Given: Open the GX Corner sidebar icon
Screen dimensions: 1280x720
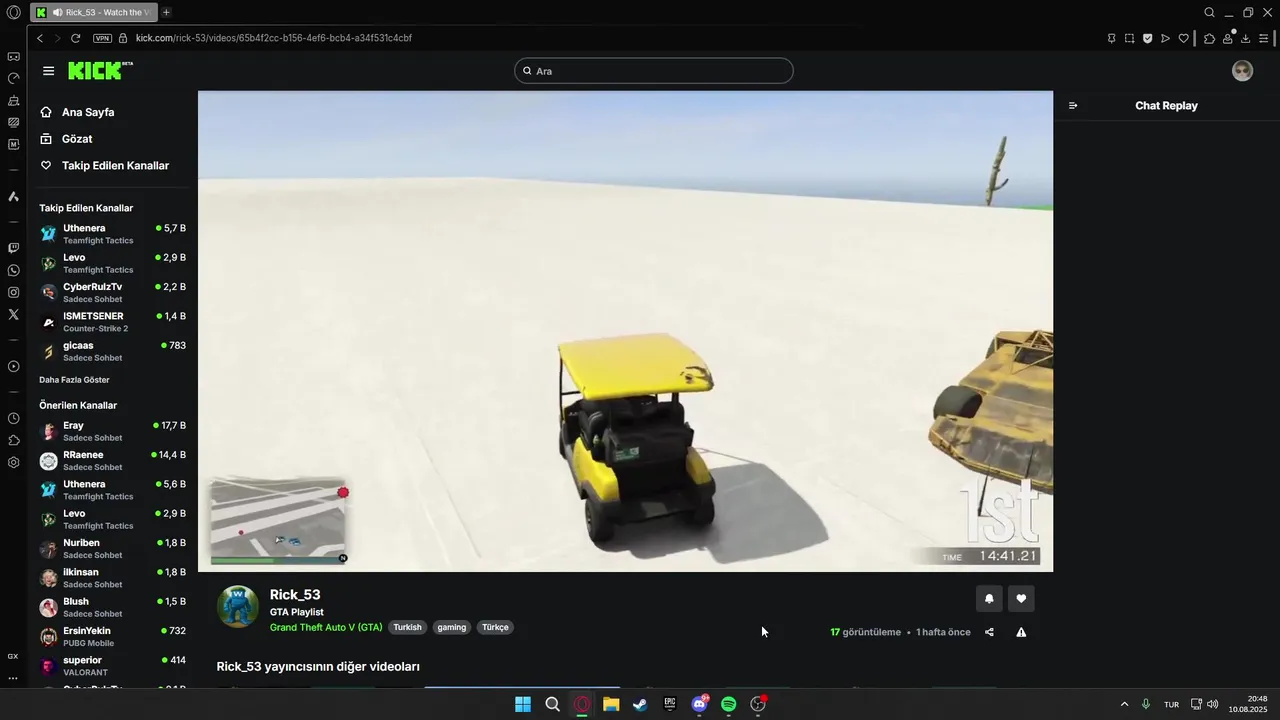Looking at the screenshot, I should pyautogui.click(x=13, y=56).
